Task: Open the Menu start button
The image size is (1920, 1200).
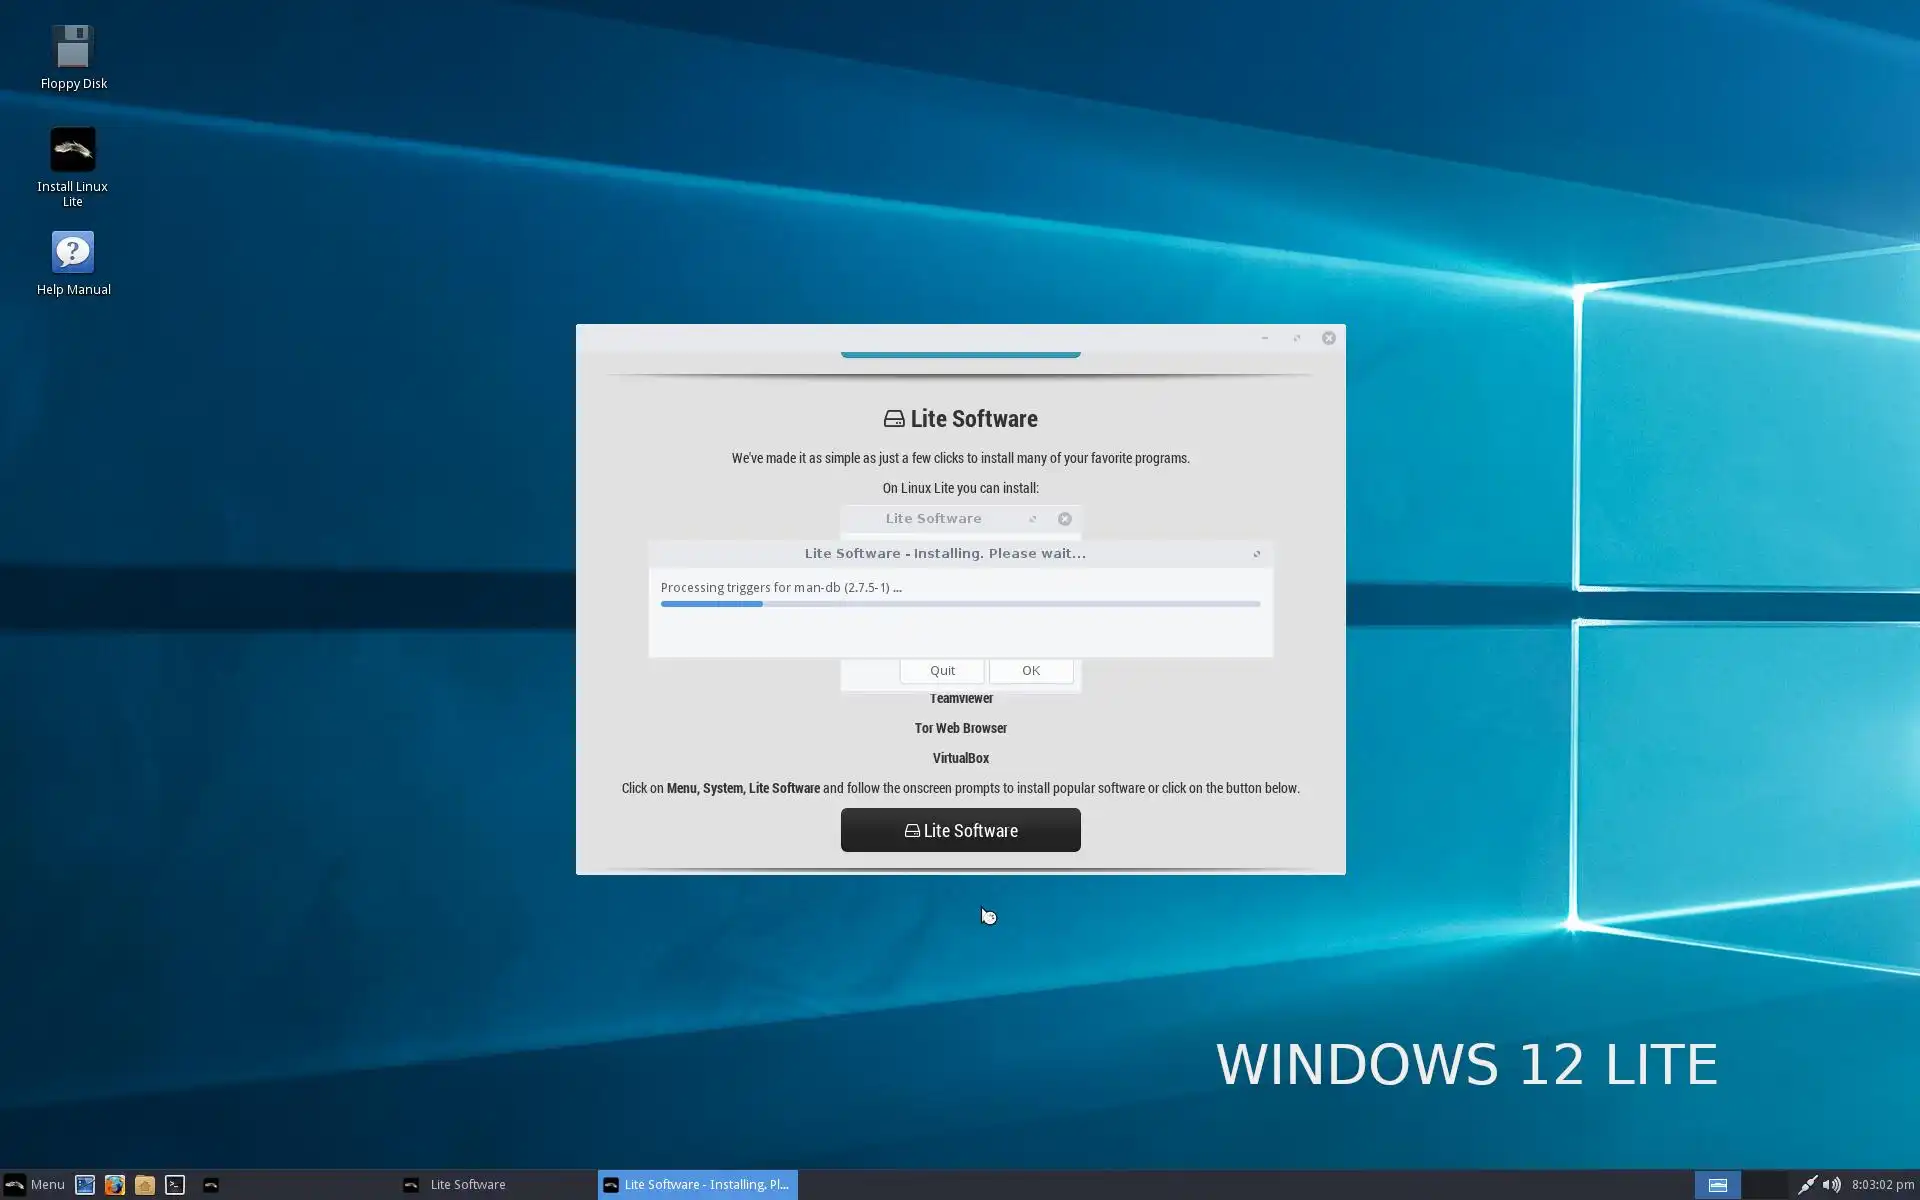Action: 35,1185
